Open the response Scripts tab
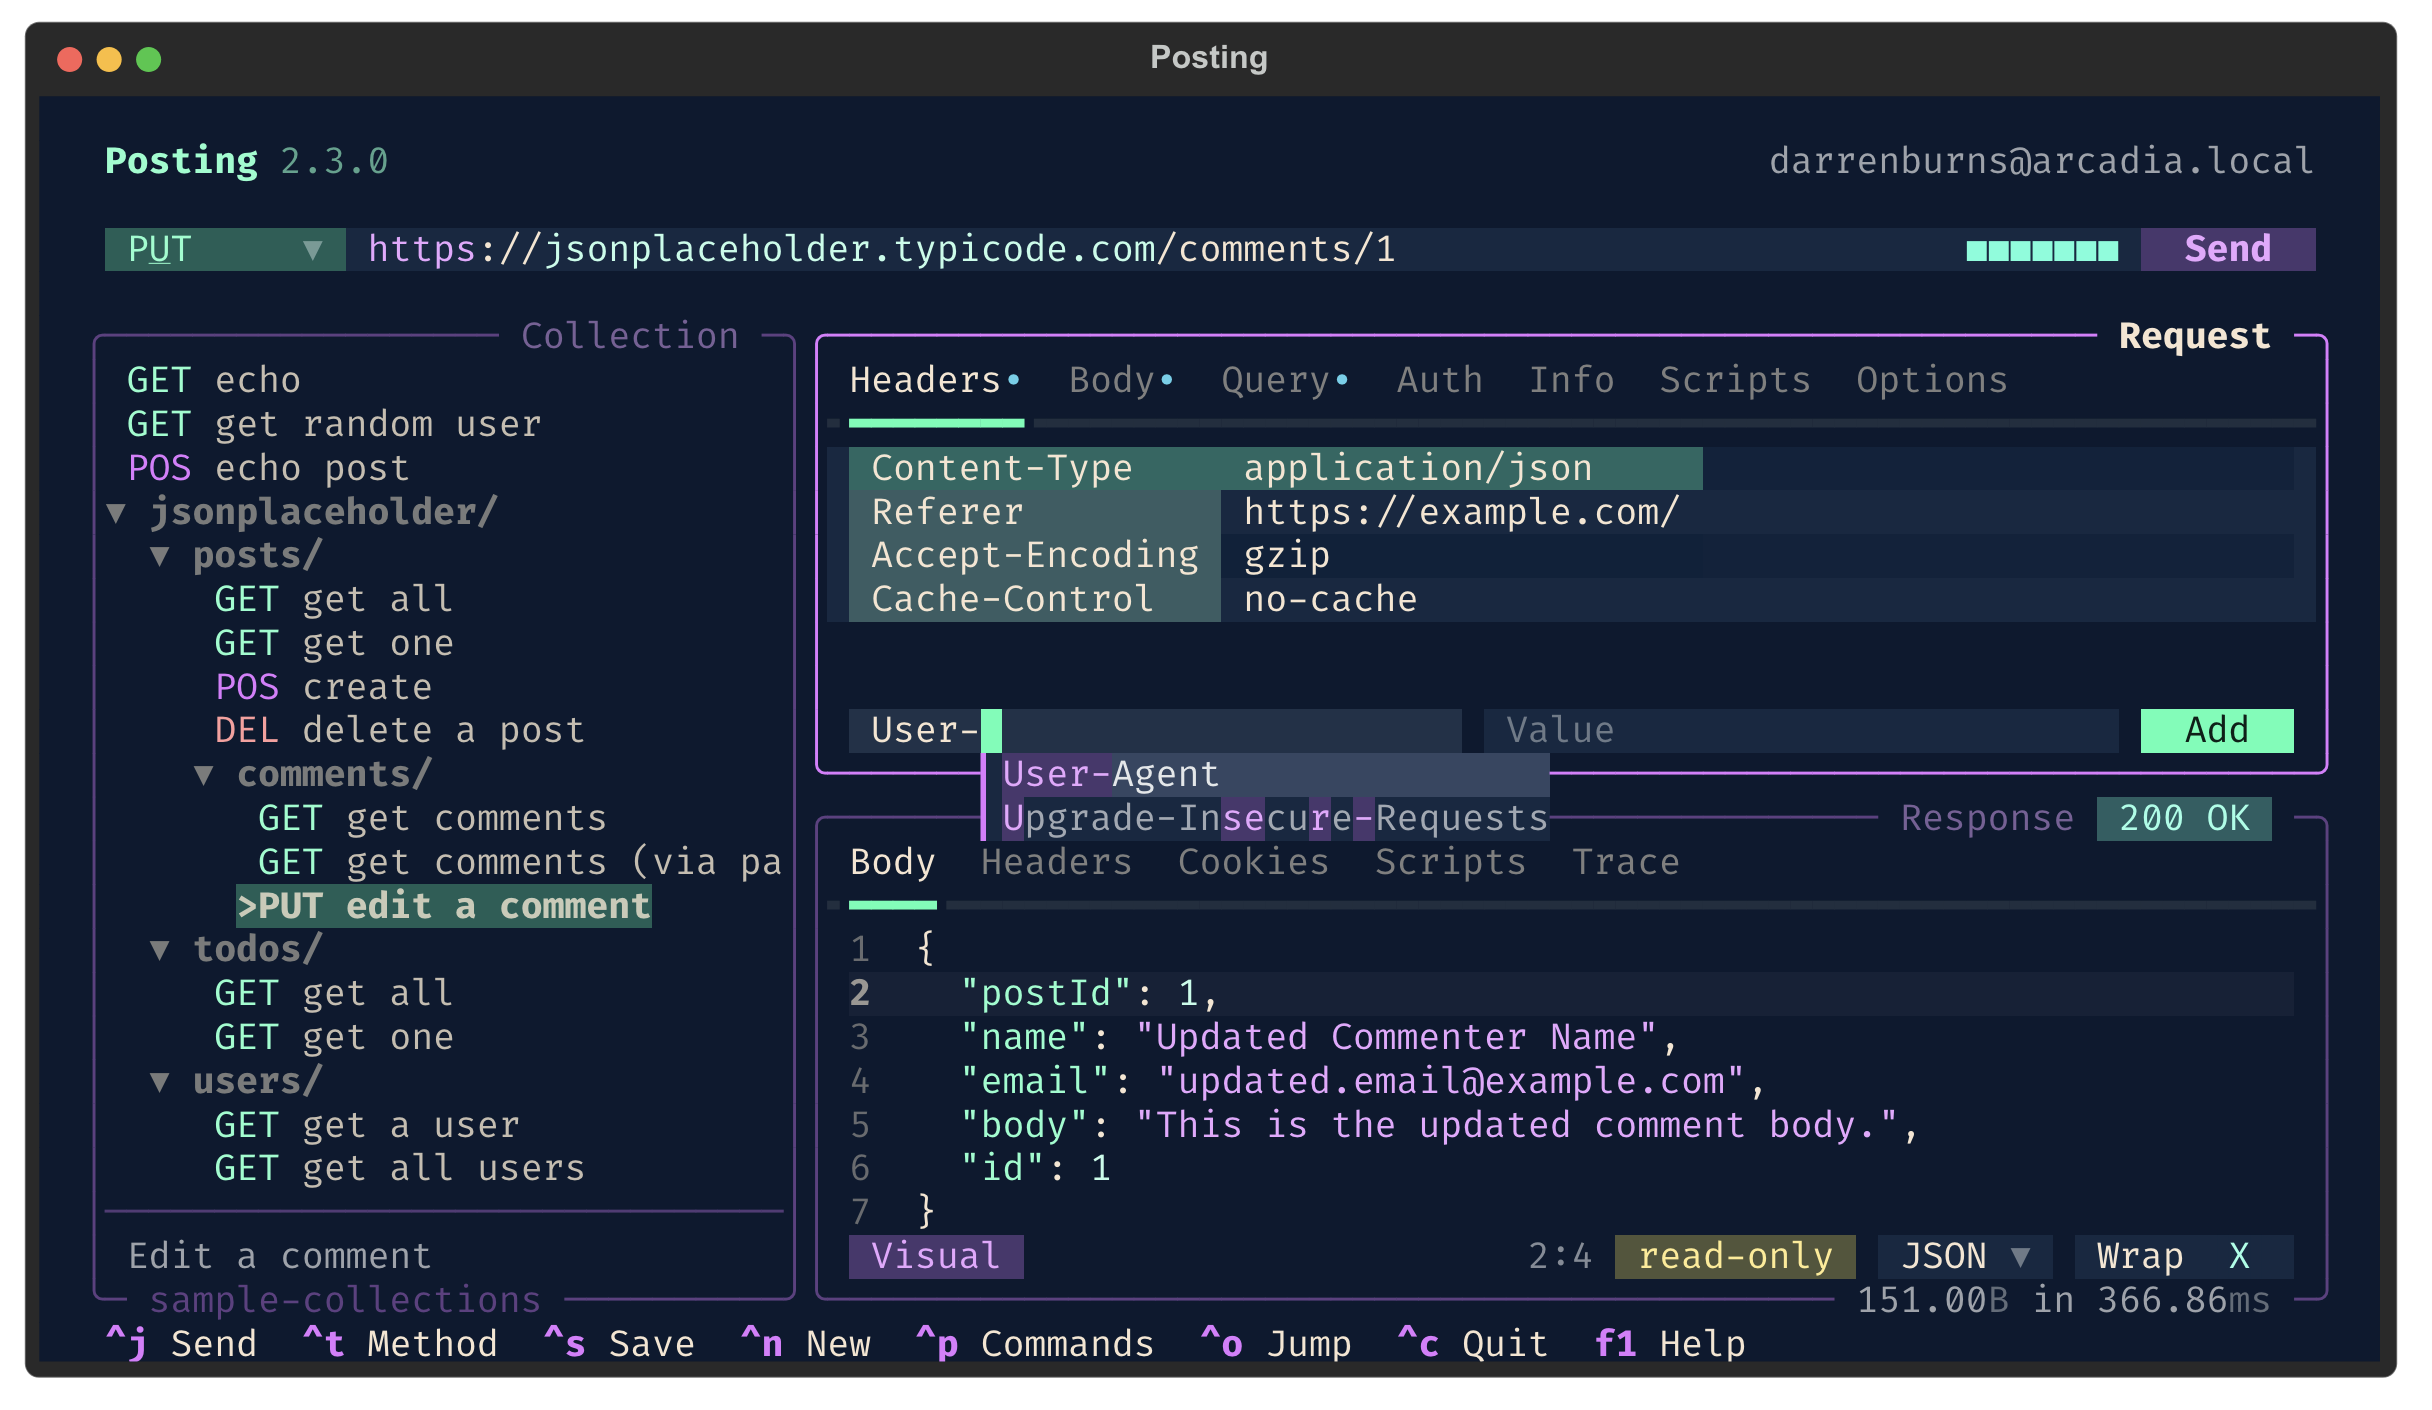 (x=1450, y=862)
